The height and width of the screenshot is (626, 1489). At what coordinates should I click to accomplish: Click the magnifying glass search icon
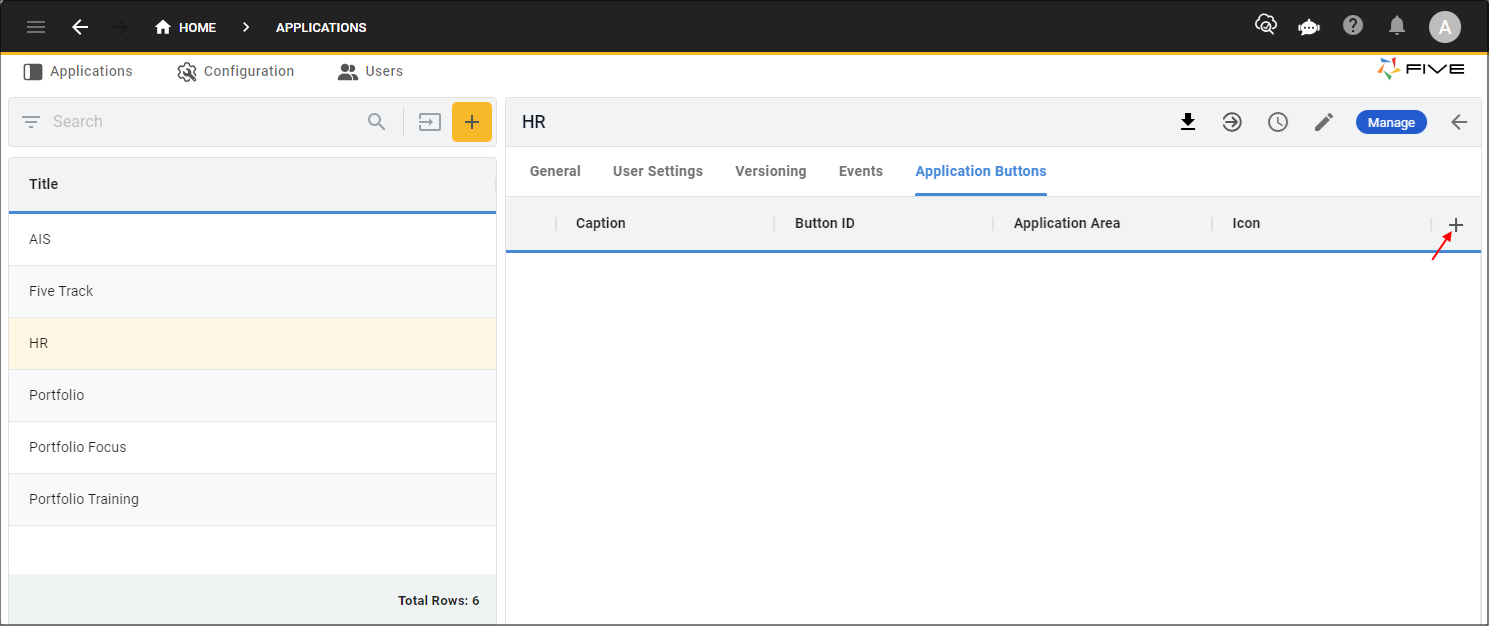pos(377,122)
